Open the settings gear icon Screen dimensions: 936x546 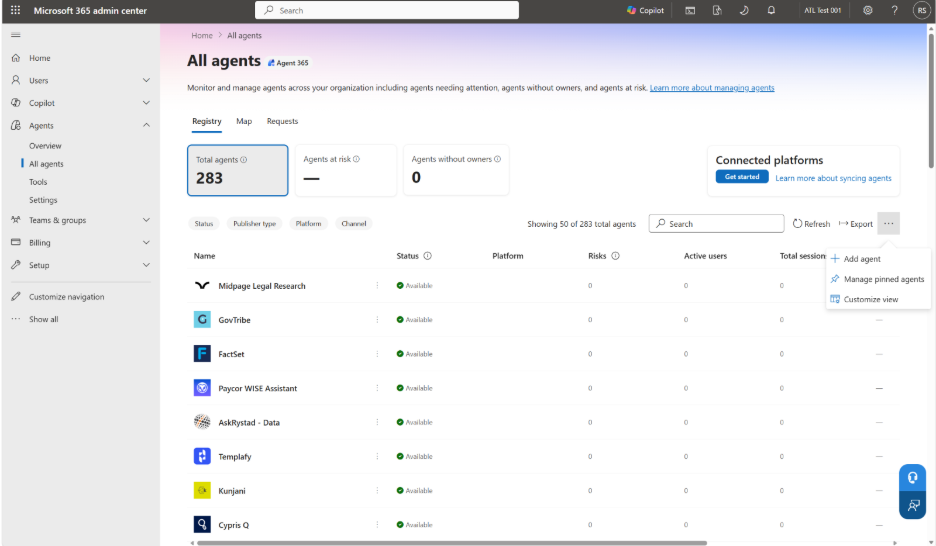point(868,10)
